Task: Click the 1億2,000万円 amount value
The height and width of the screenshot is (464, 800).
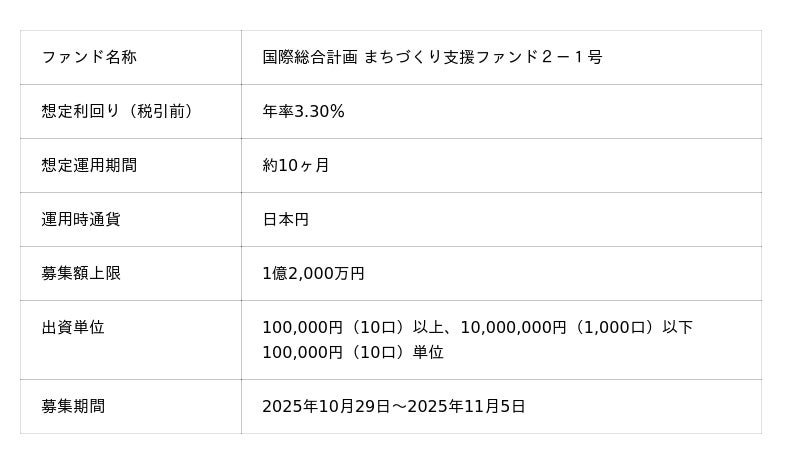Action: click(313, 273)
